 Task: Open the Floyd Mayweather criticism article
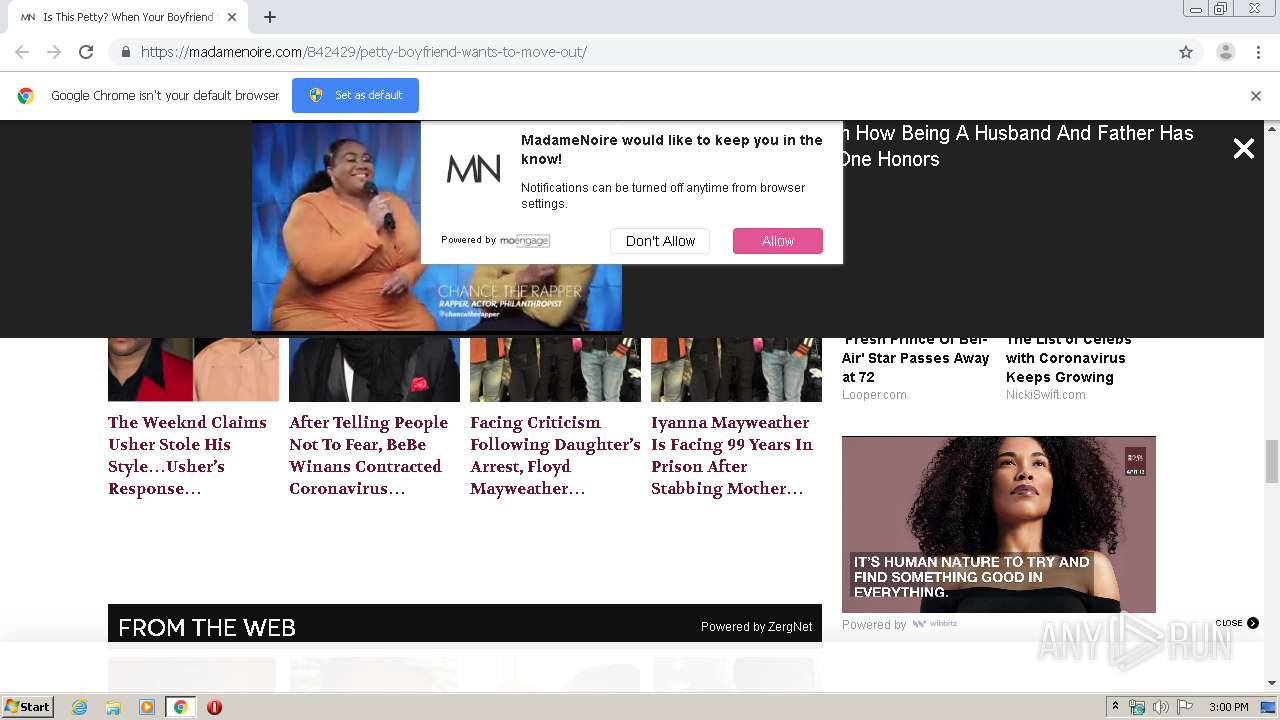[555, 455]
